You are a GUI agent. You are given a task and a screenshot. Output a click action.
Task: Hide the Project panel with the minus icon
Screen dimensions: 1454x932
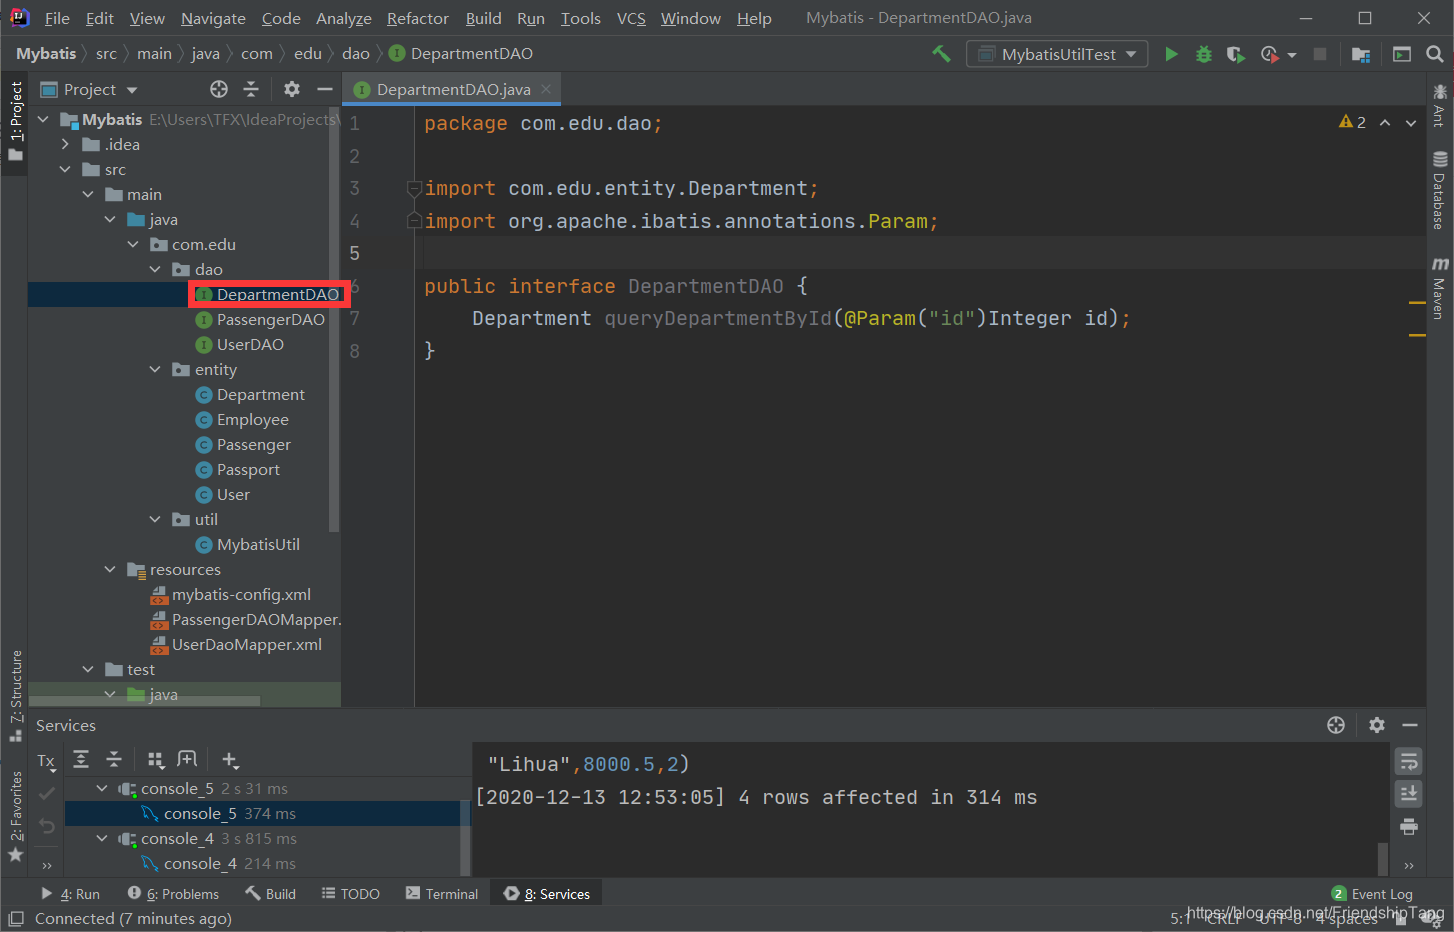click(x=324, y=89)
